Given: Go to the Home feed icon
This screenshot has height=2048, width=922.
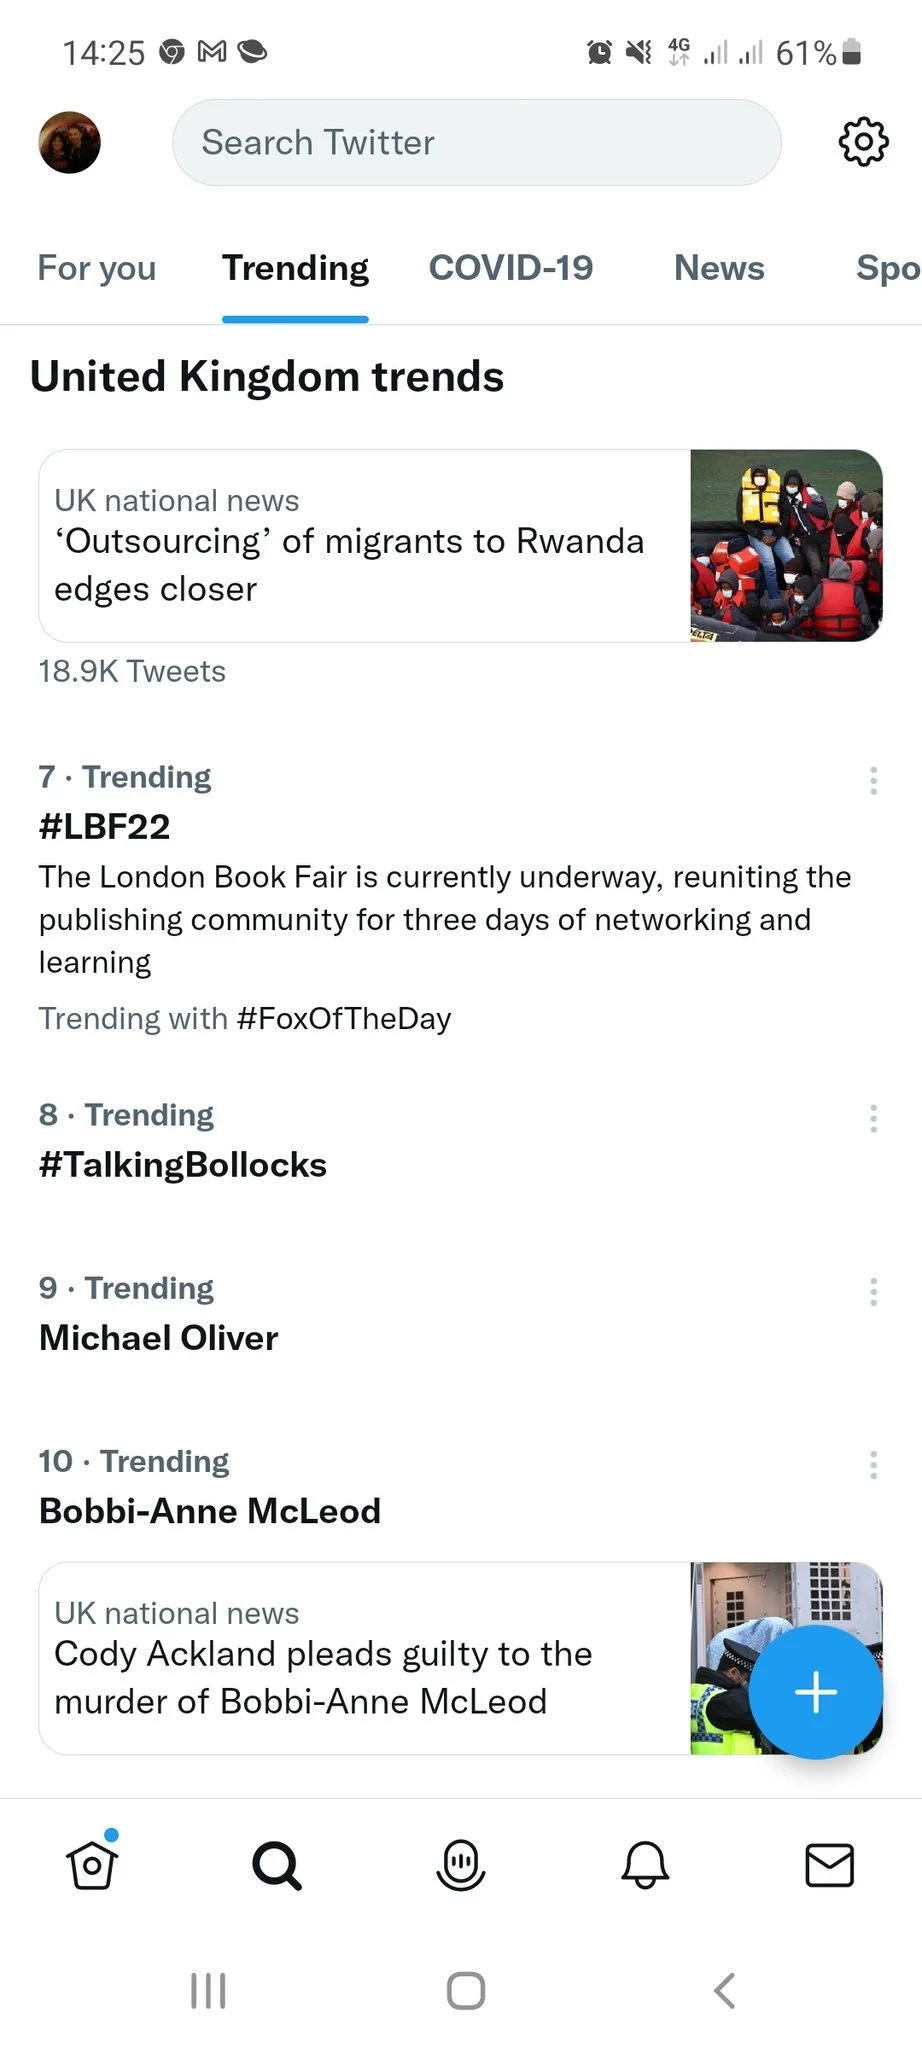Looking at the screenshot, I should coord(92,1864).
